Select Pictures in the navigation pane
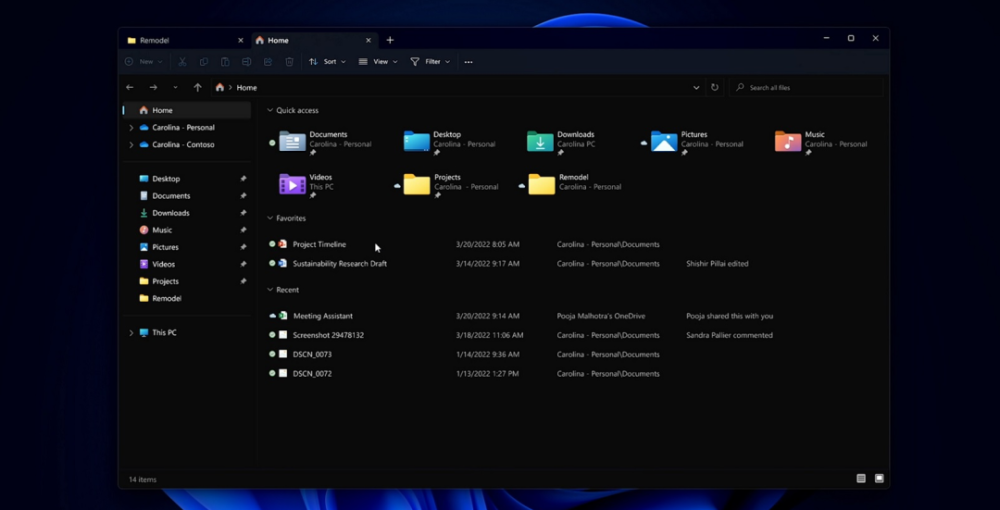The width and height of the screenshot is (1000, 510). coord(165,247)
